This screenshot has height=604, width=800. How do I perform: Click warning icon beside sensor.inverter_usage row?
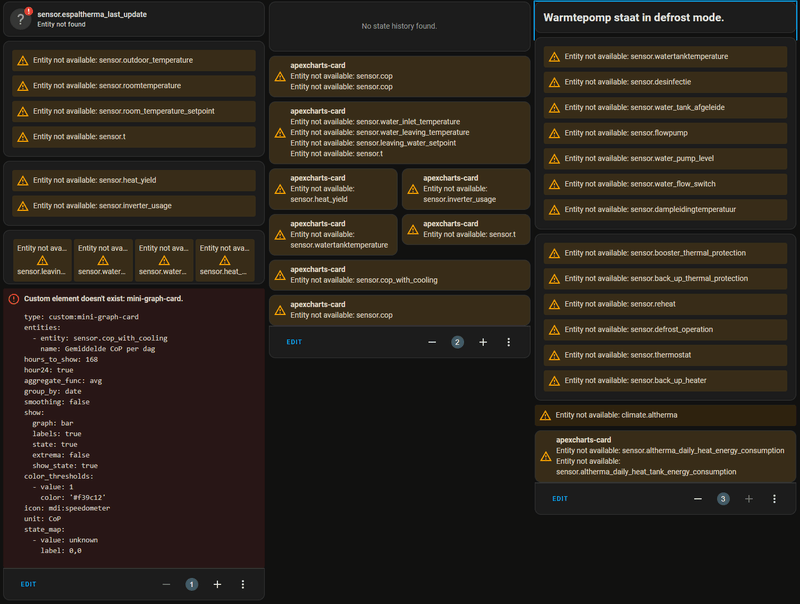click(x=23, y=206)
